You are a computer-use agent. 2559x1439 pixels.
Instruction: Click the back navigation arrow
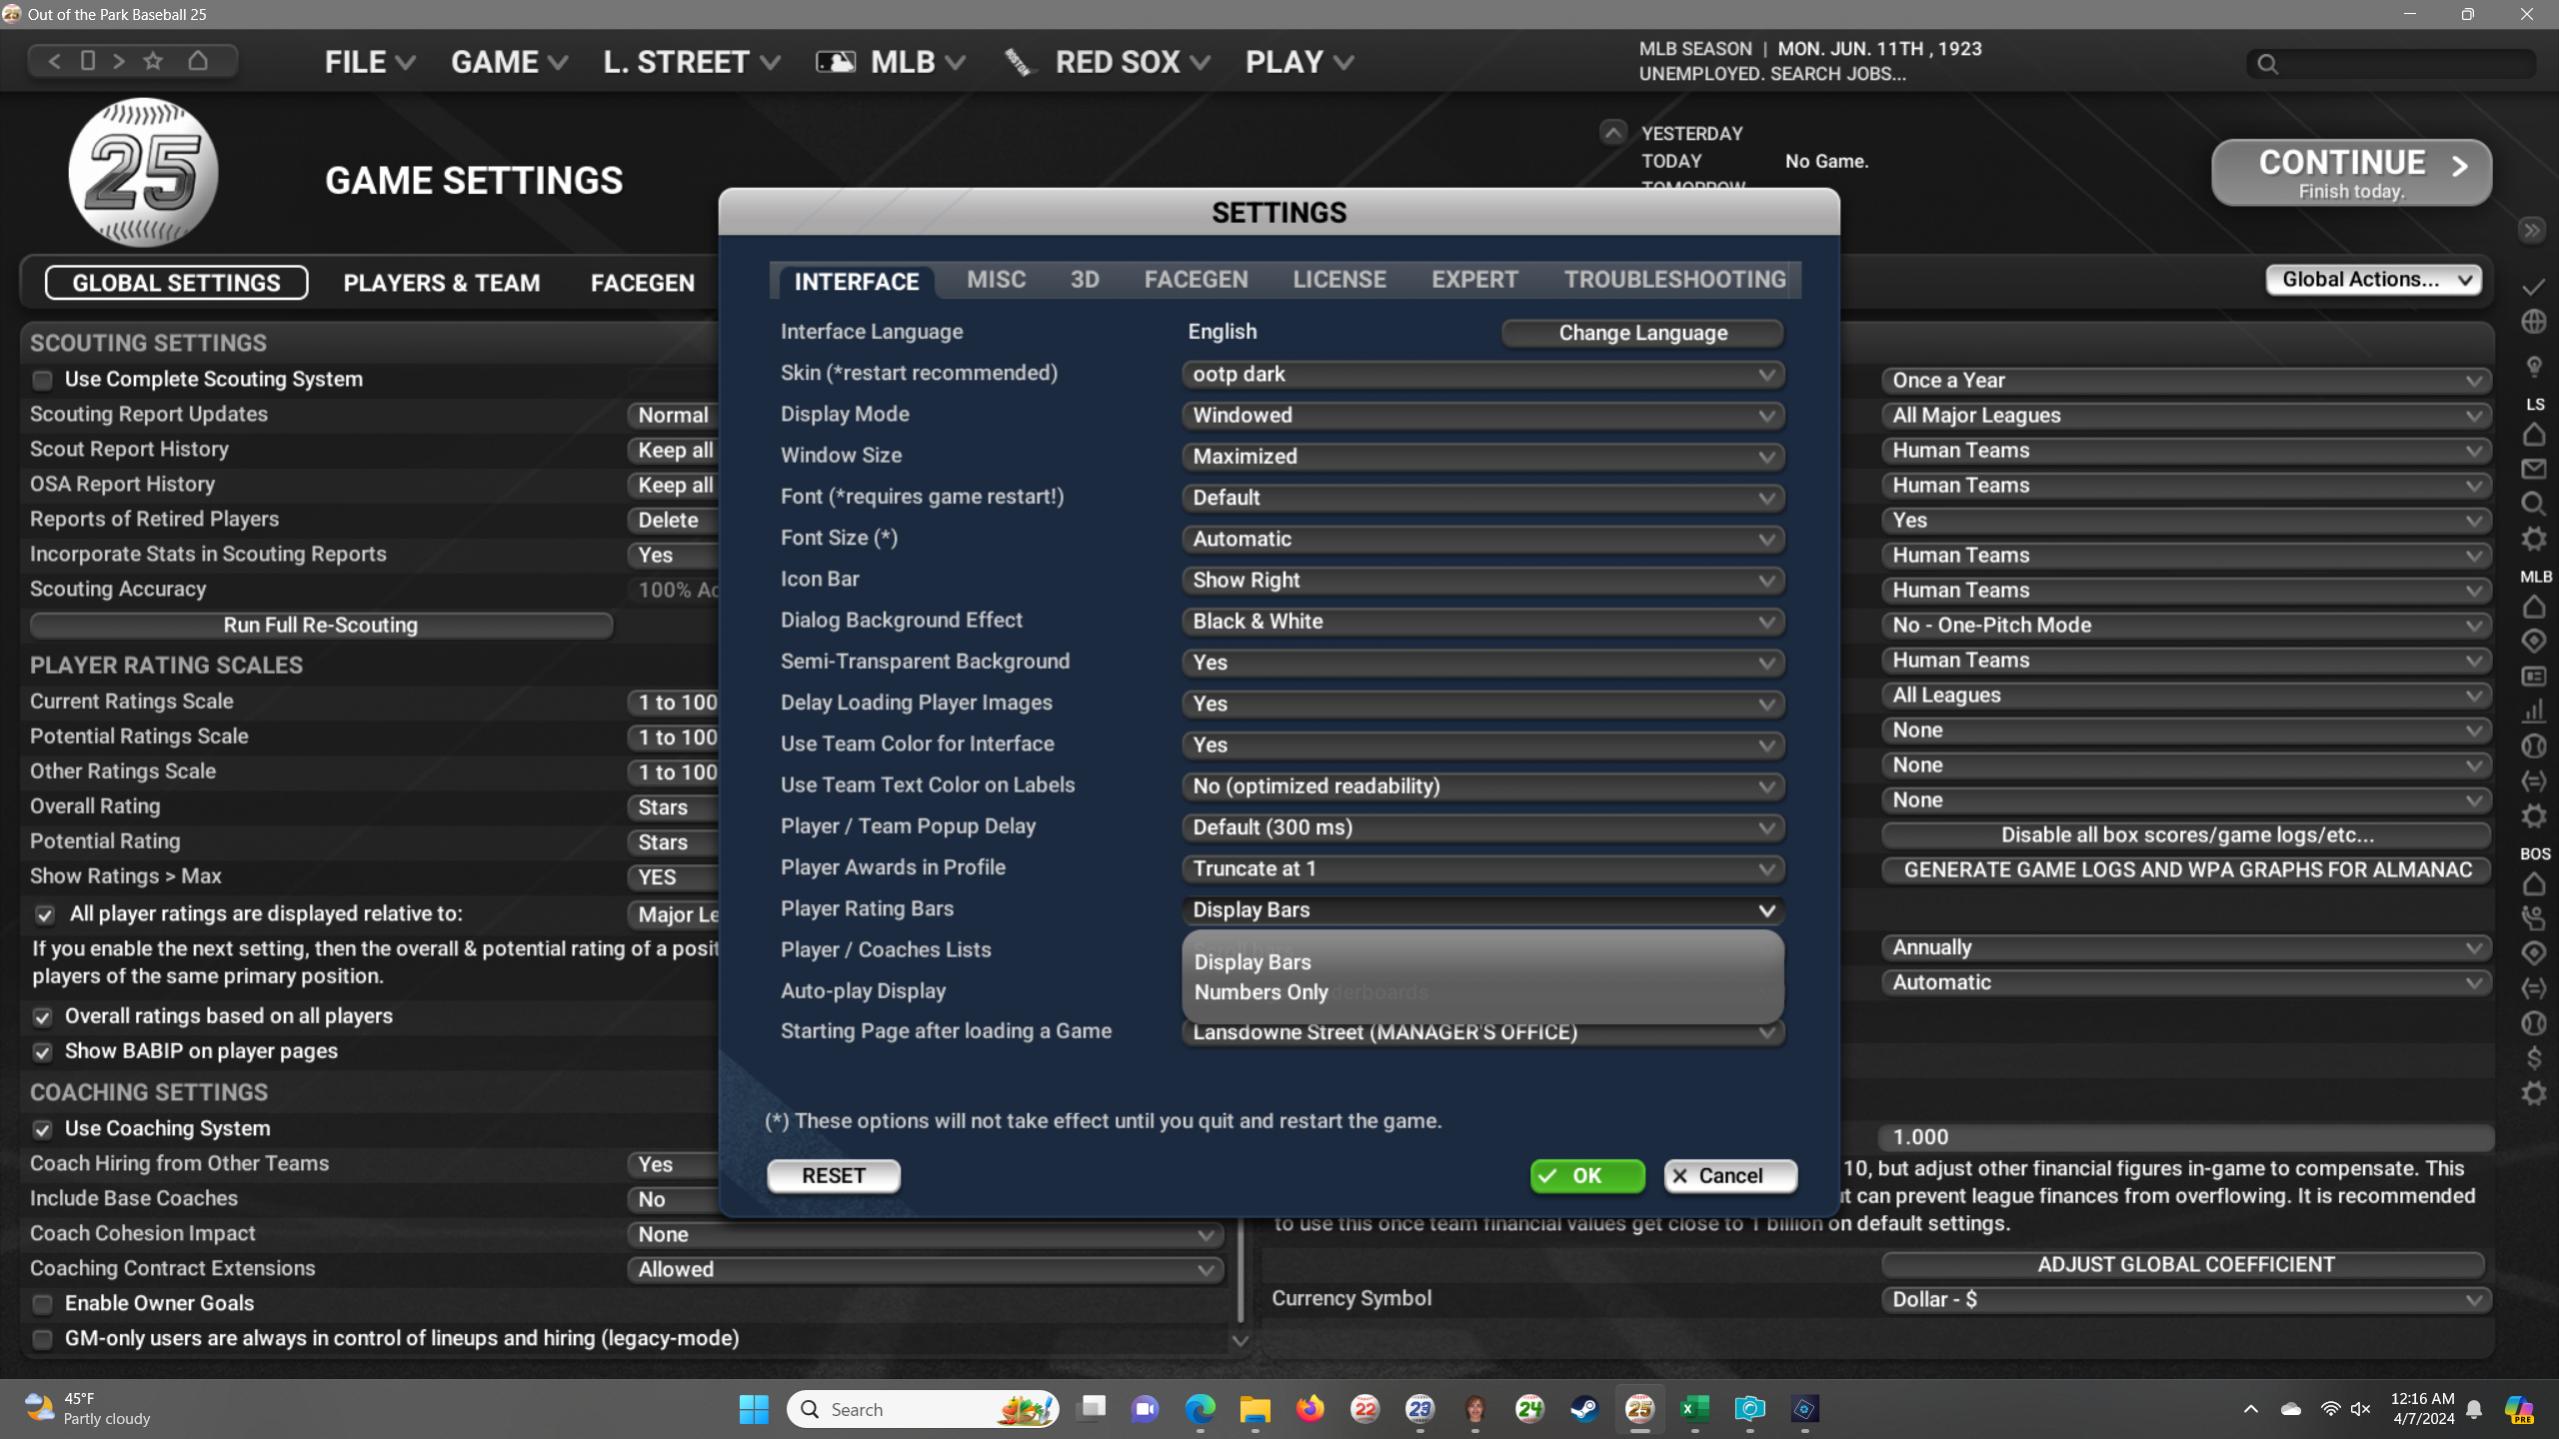pyautogui.click(x=55, y=61)
